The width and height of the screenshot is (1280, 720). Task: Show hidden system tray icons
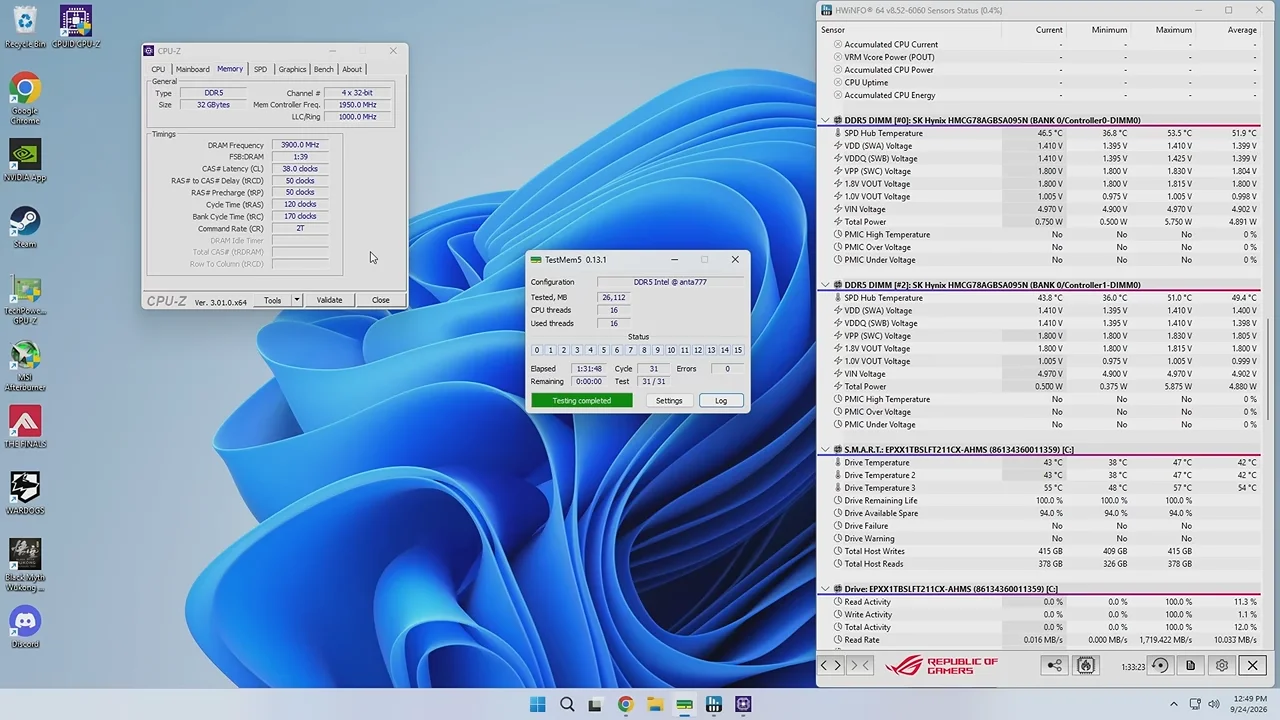(1174, 704)
